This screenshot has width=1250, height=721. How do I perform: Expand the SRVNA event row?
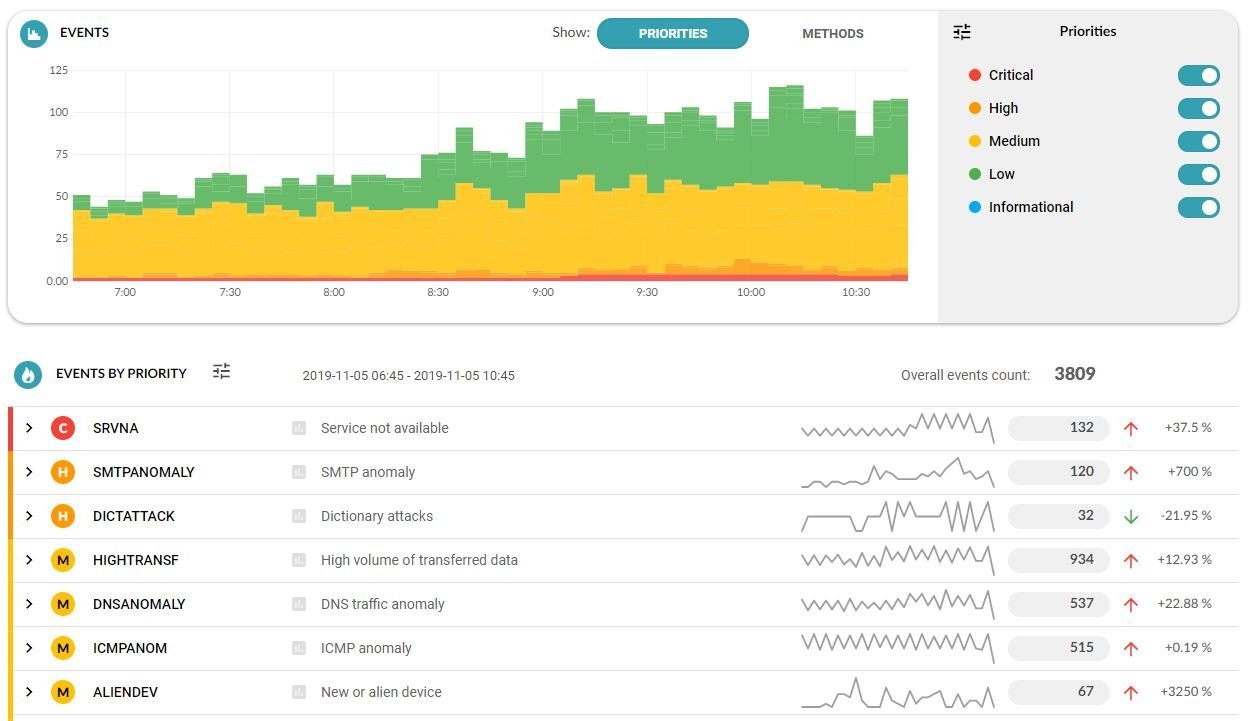click(29, 428)
